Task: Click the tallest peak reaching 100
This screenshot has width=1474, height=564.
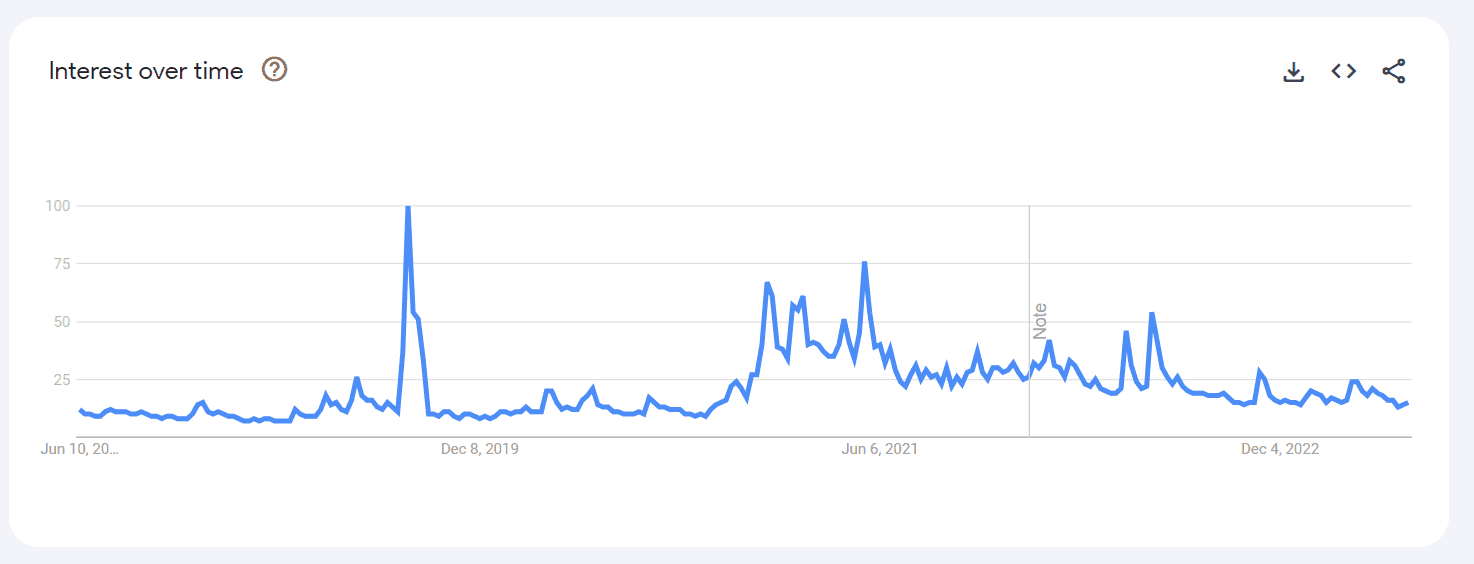Action: point(408,207)
